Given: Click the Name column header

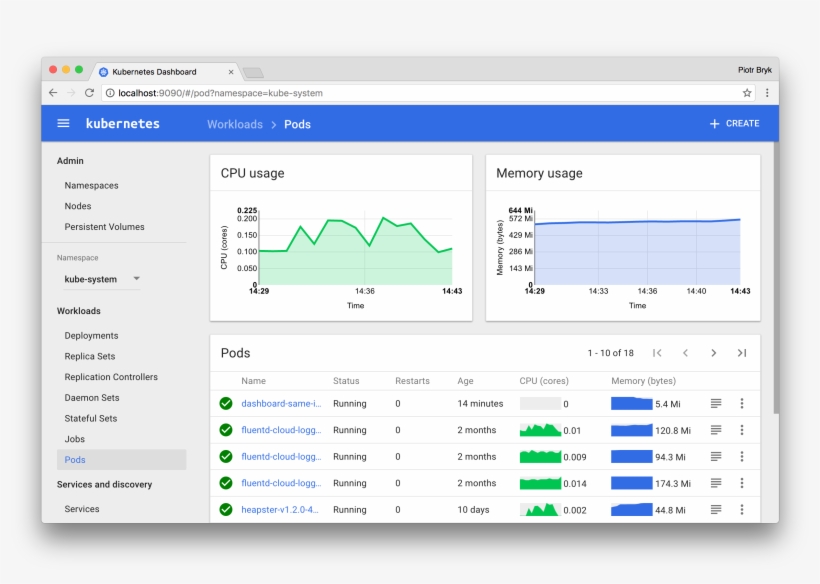Looking at the screenshot, I should click(x=254, y=381).
